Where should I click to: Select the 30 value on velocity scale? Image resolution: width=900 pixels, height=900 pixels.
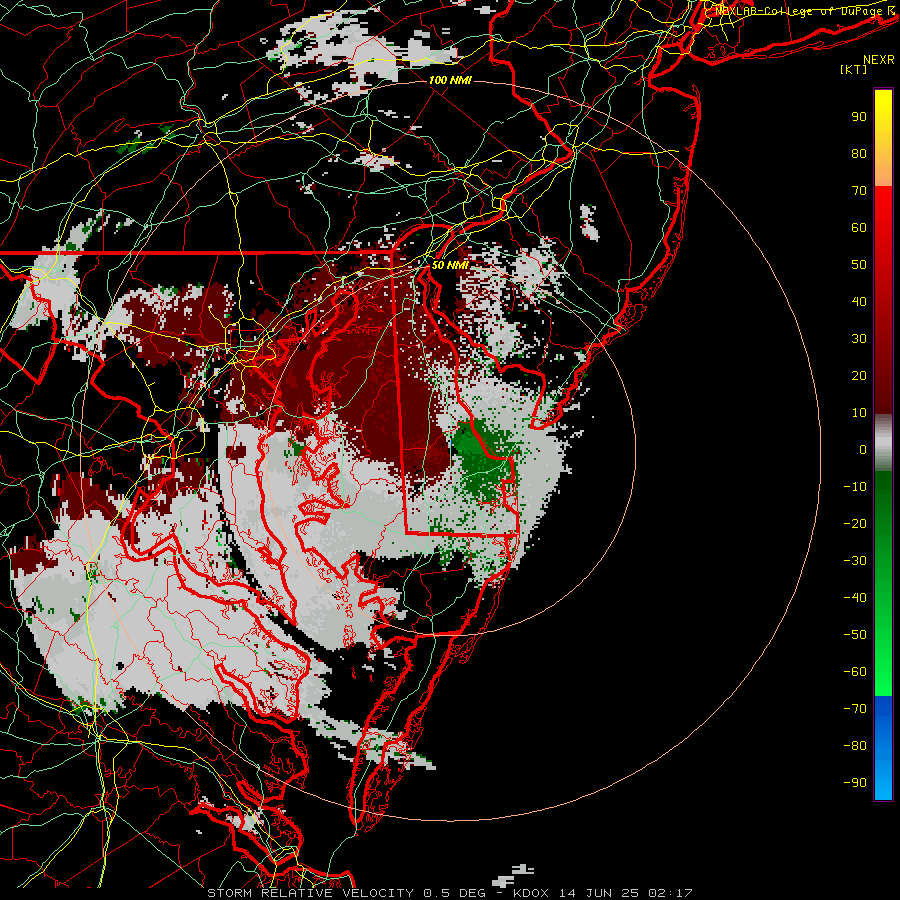(859, 339)
